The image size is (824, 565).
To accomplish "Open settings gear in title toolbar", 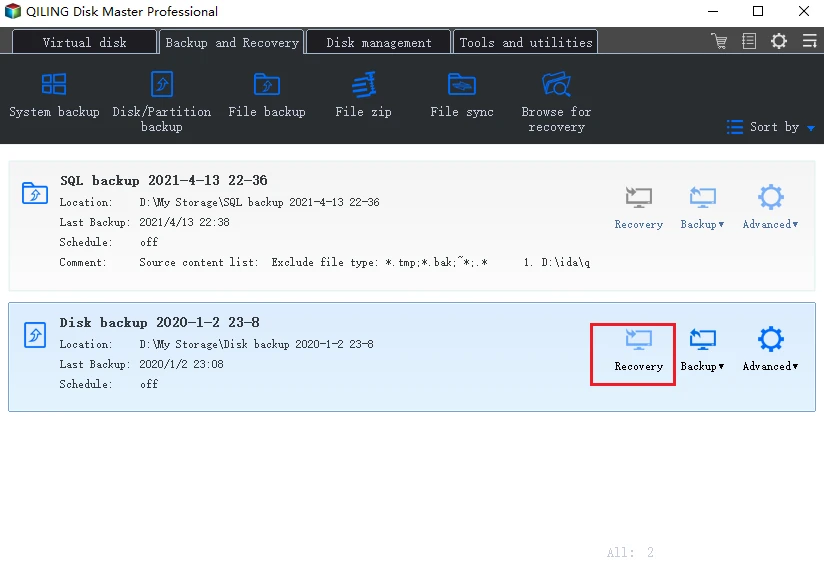I will click(x=779, y=41).
